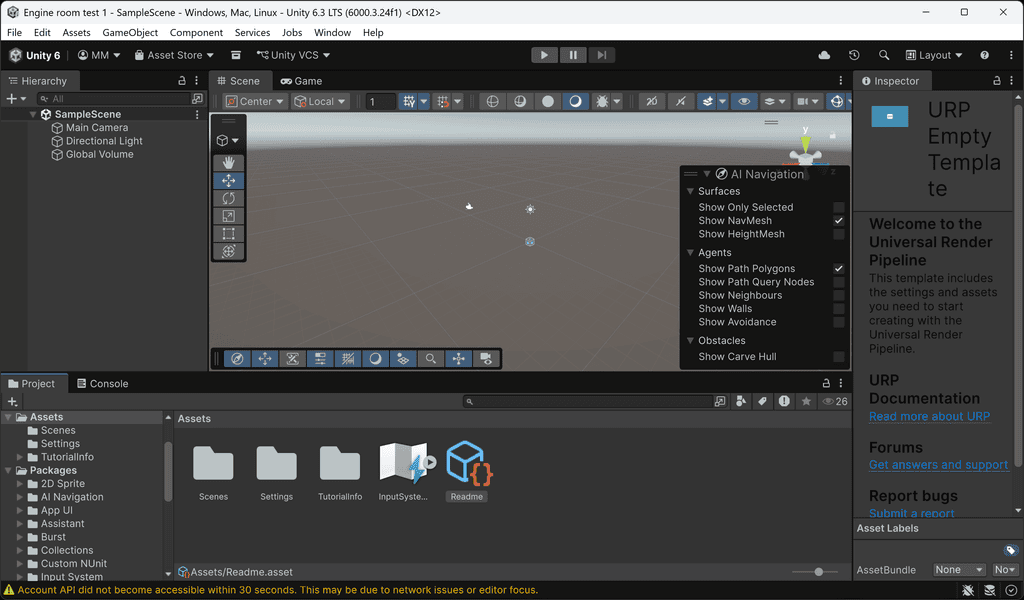Image resolution: width=1024 pixels, height=600 pixels.
Task: Open the help question mark icon
Action: (984, 55)
